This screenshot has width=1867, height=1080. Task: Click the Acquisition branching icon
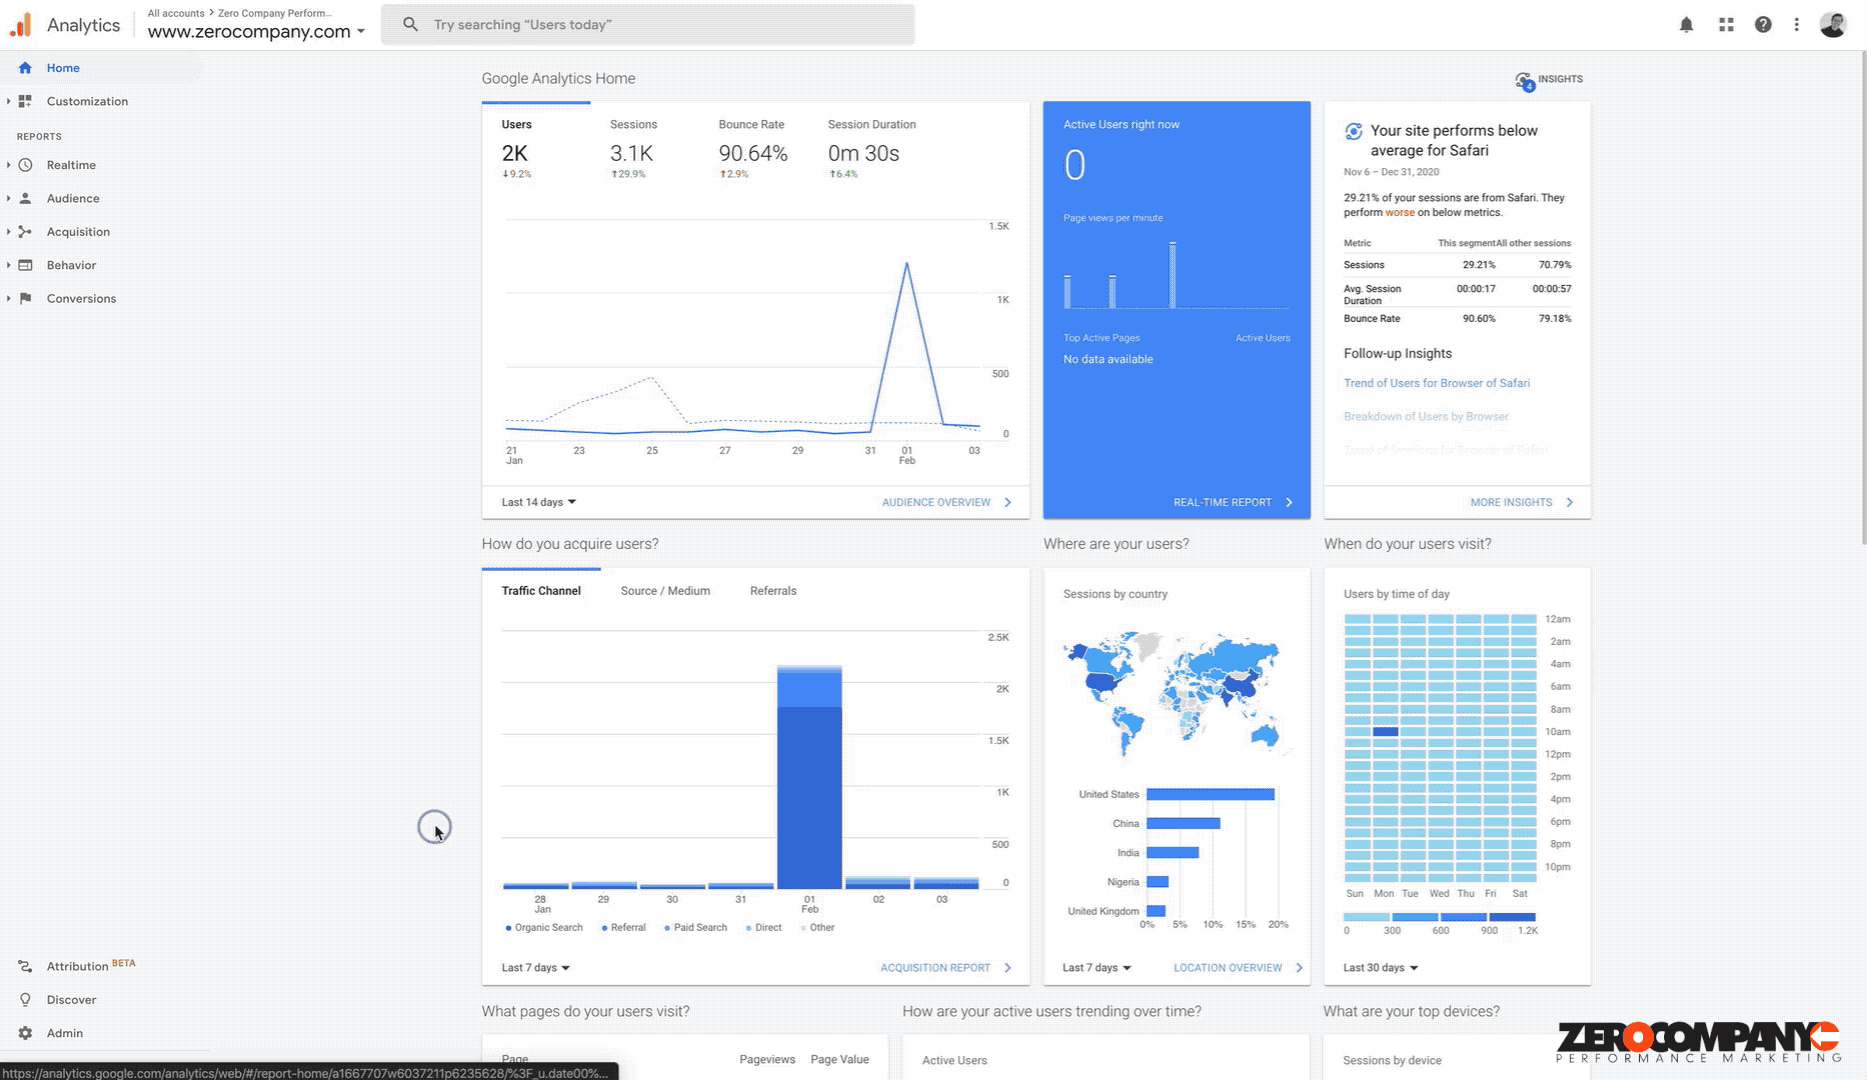click(25, 232)
